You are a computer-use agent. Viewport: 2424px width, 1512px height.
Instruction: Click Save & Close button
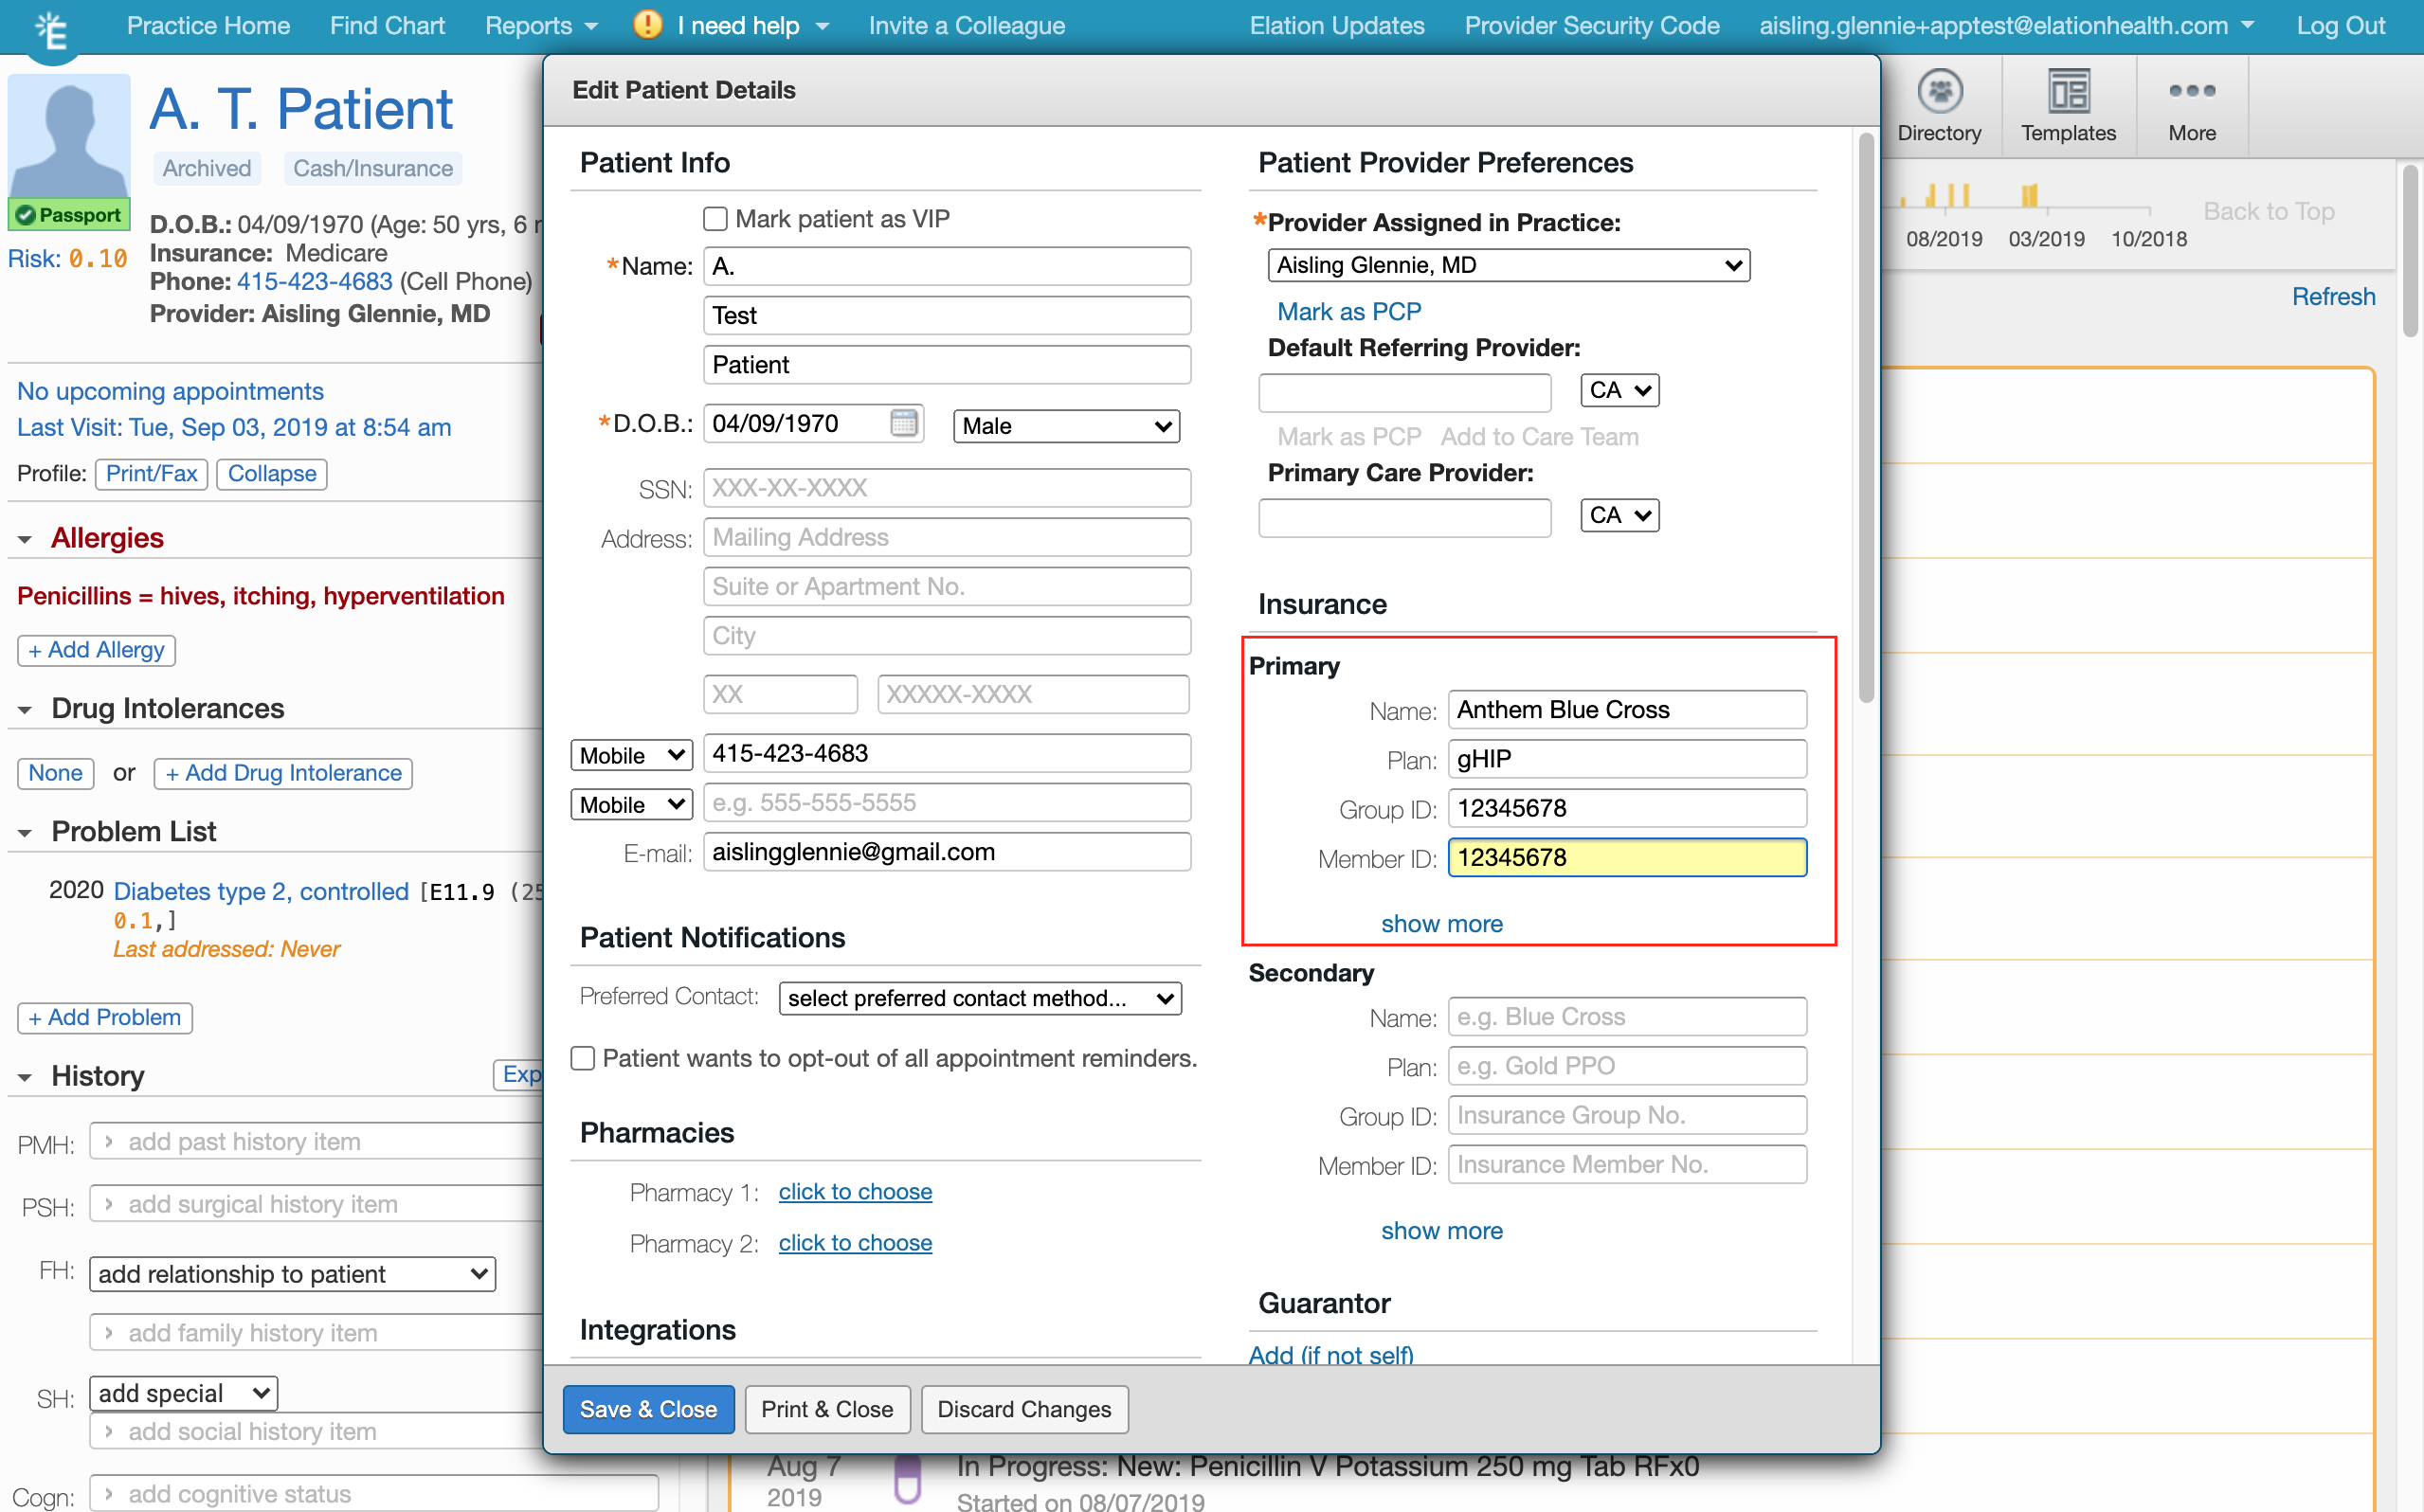point(648,1409)
